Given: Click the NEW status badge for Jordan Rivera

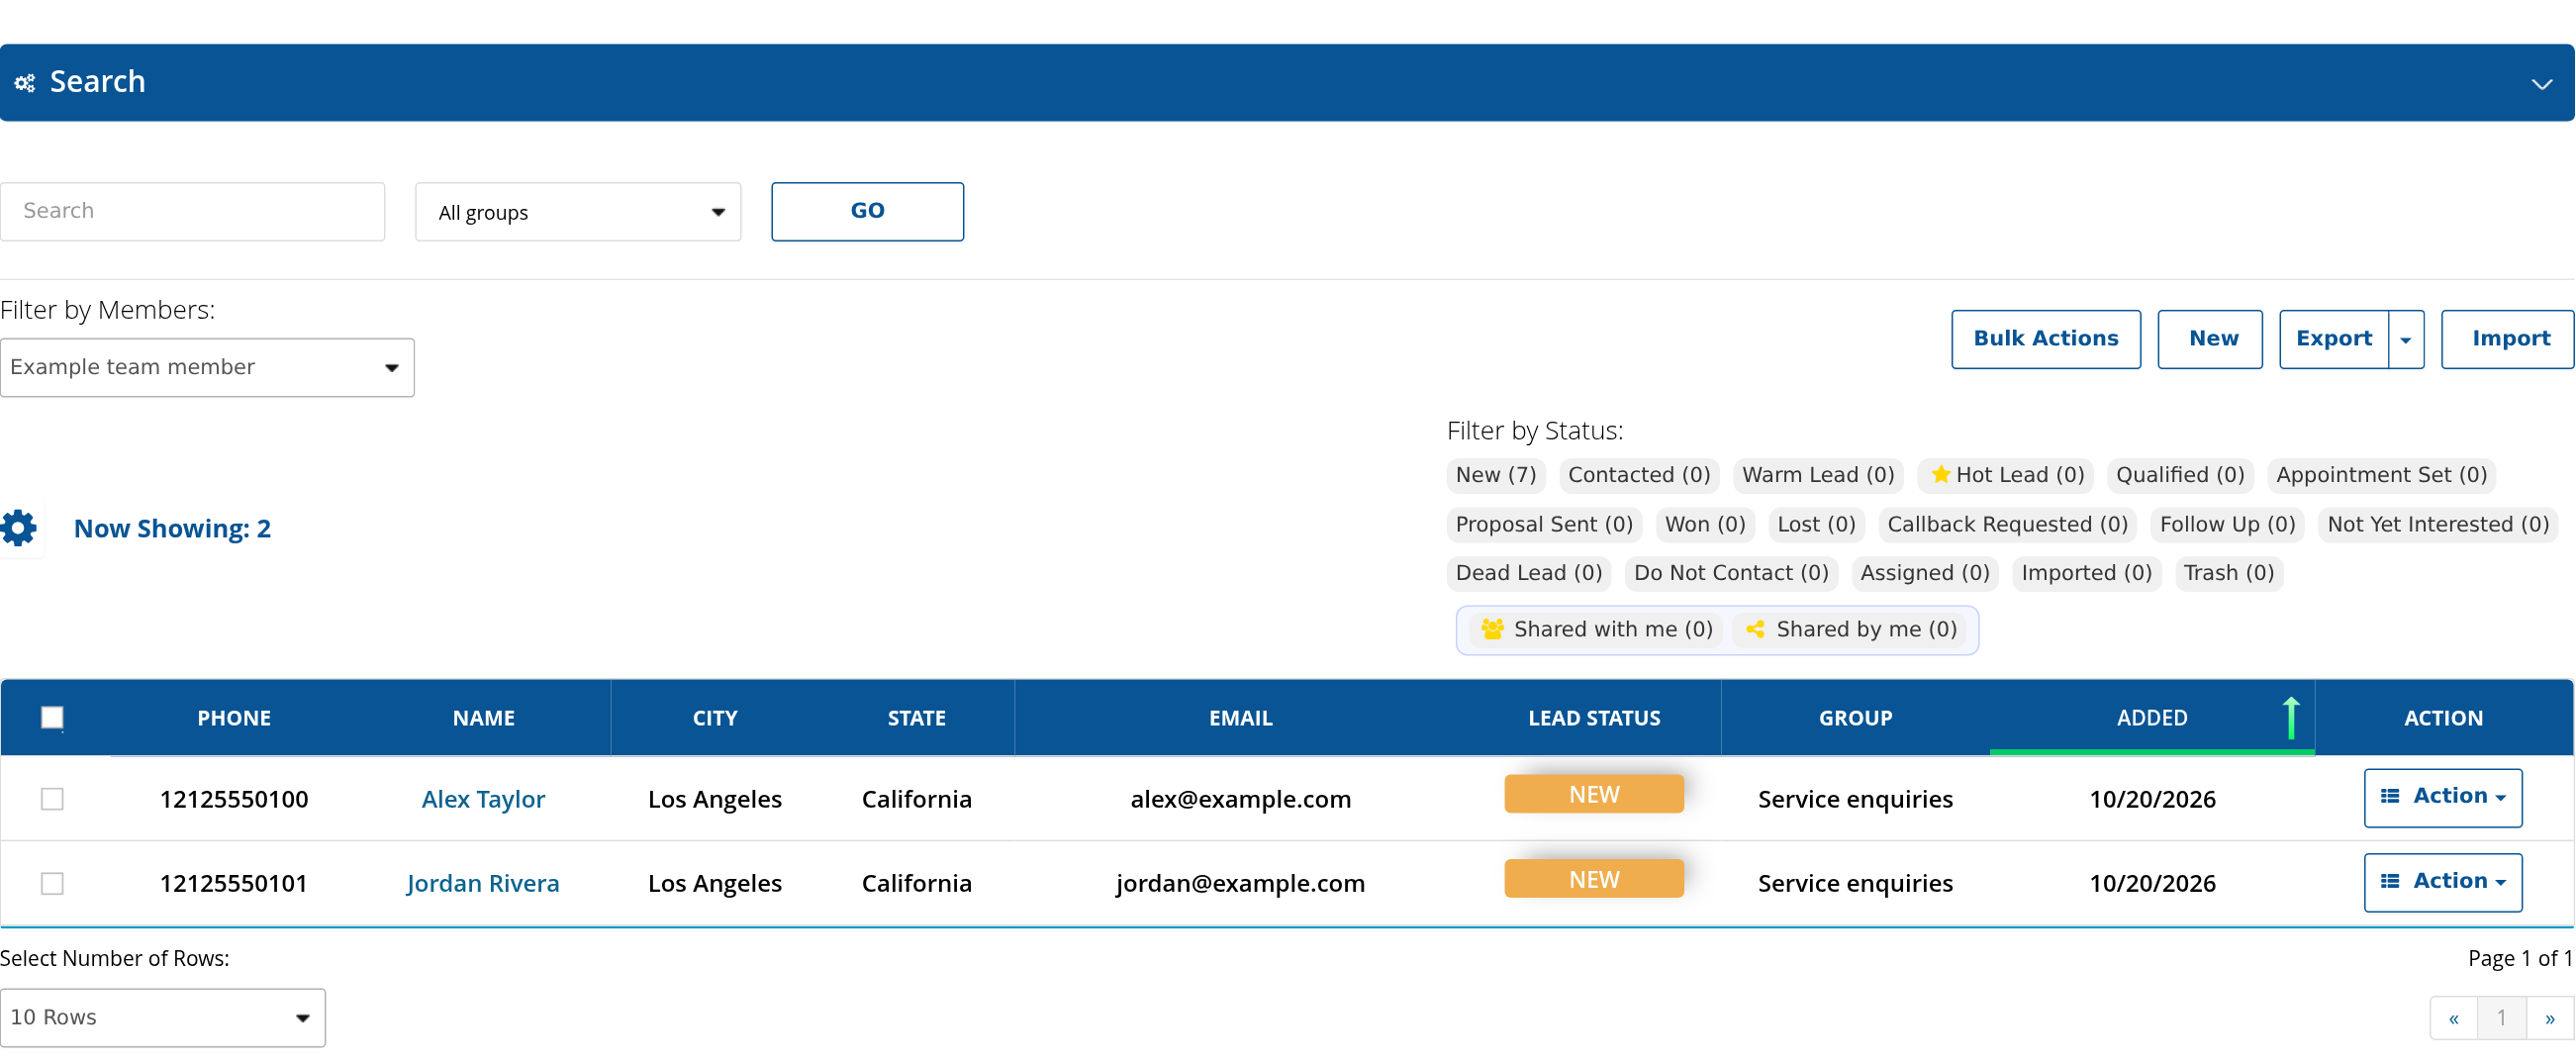Looking at the screenshot, I should (1594, 879).
